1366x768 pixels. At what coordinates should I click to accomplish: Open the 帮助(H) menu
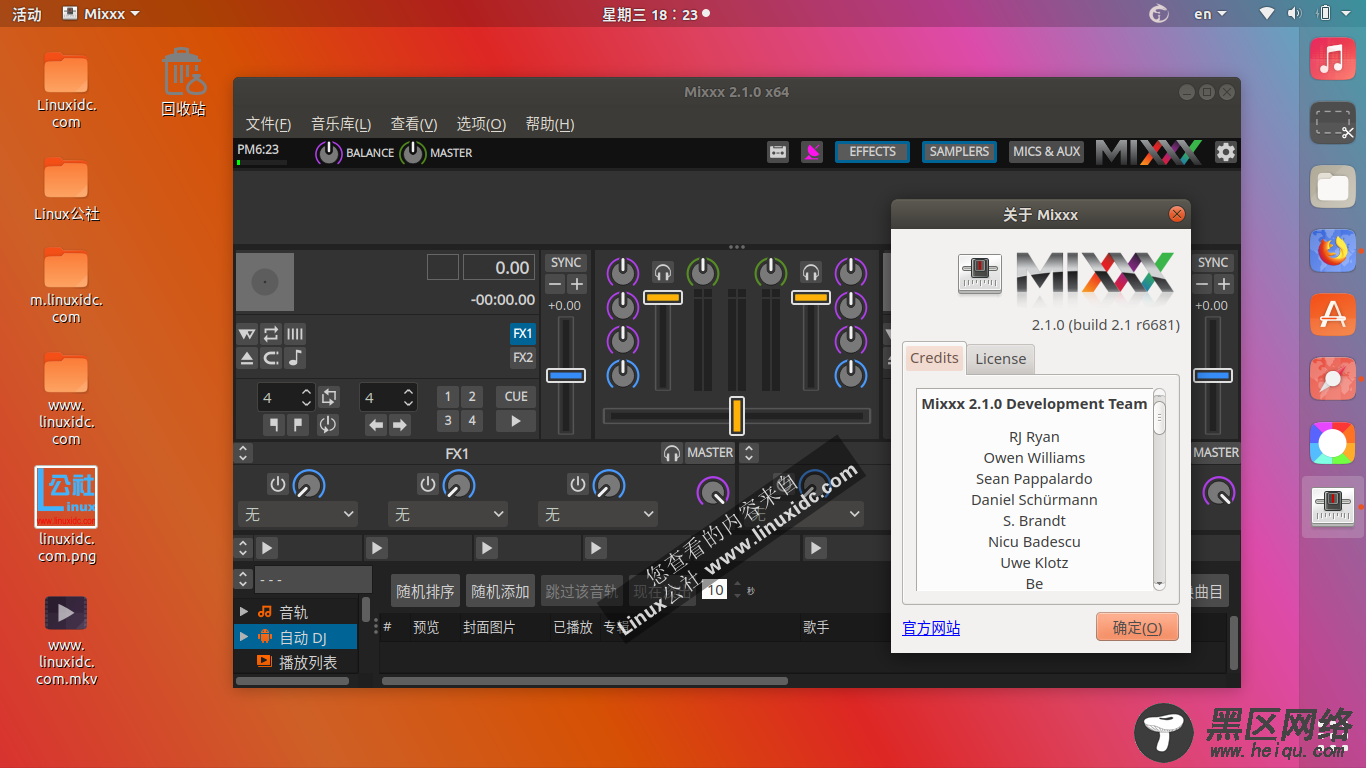(x=550, y=124)
